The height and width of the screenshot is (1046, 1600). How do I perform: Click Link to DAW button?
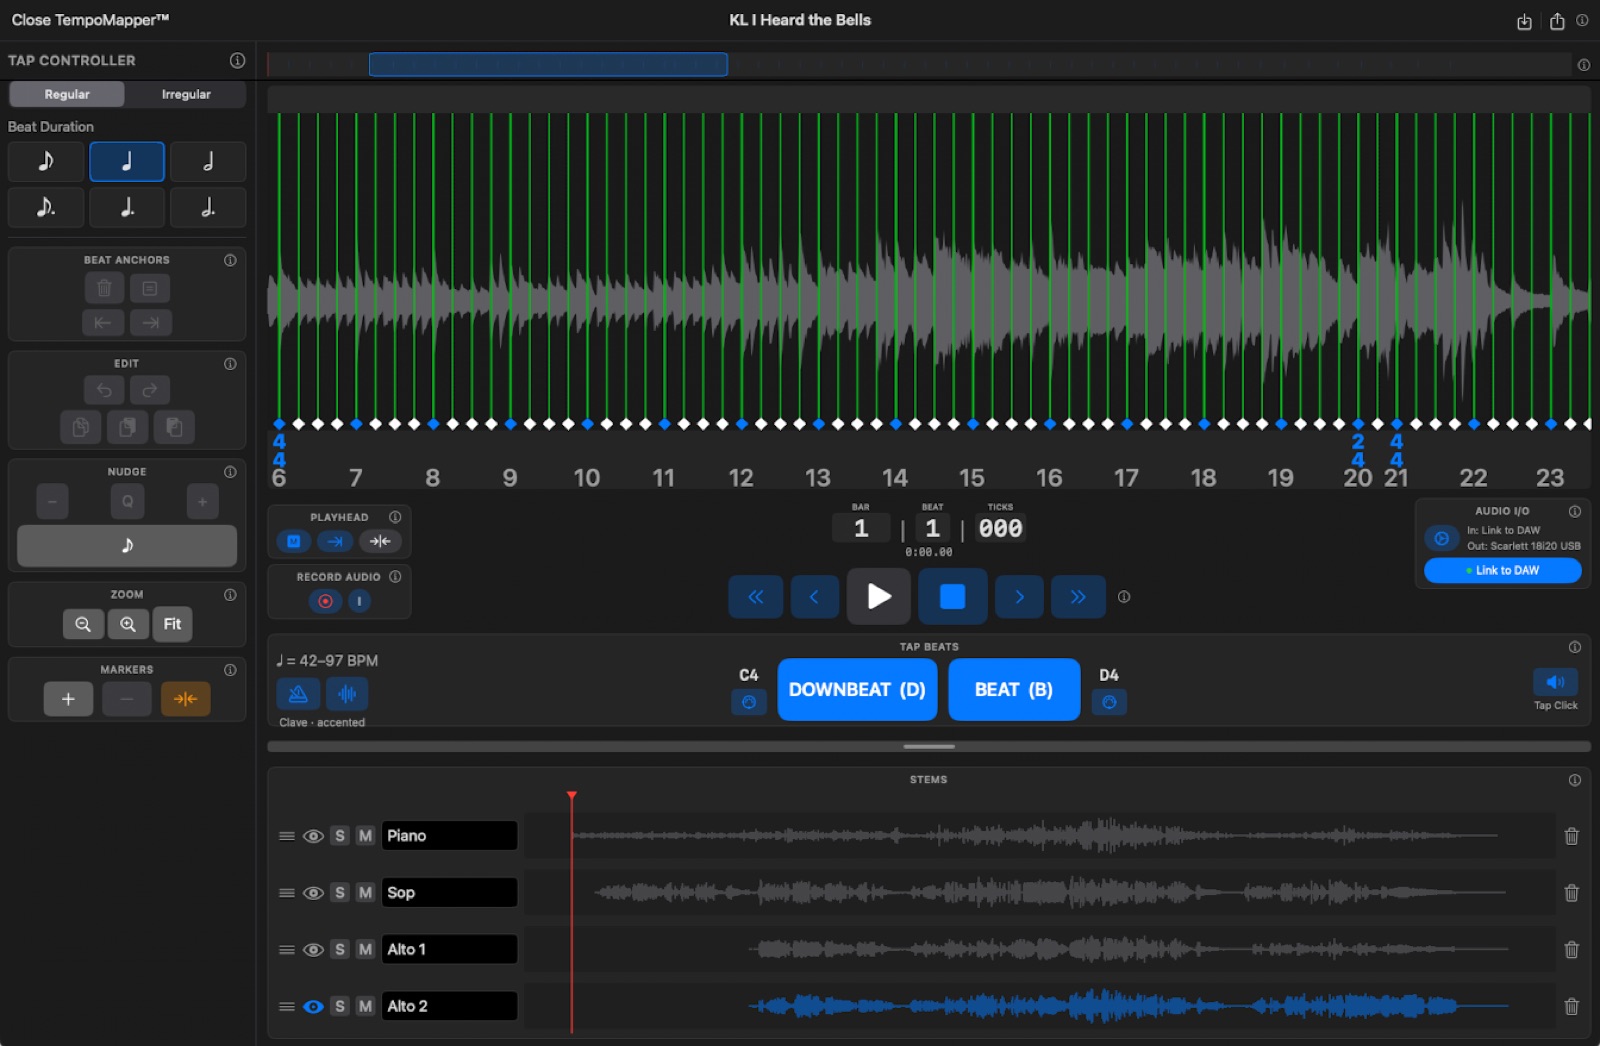(1502, 570)
